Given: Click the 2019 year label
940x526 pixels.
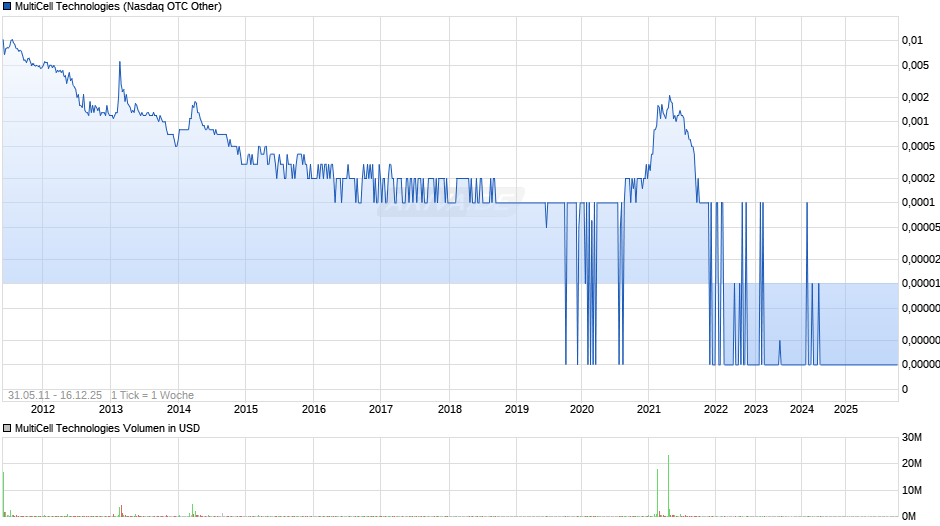Looking at the screenshot, I should pos(517,409).
